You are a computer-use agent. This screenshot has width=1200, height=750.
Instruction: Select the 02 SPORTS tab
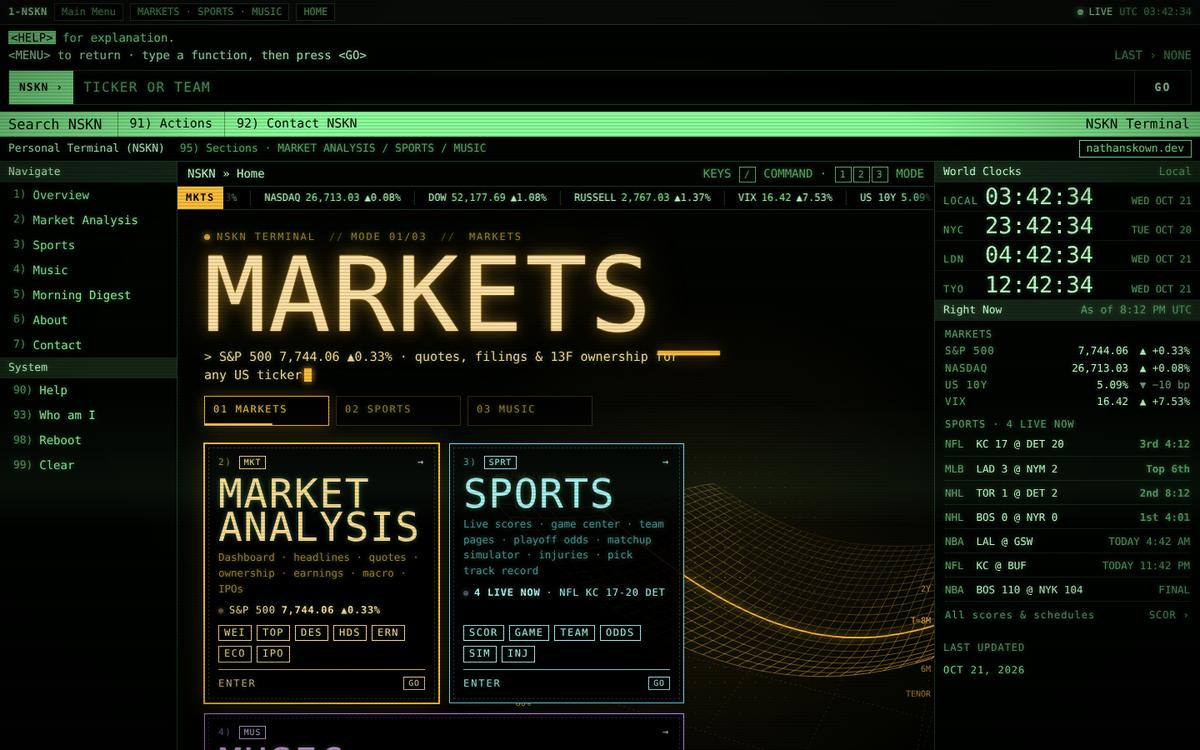[398, 410]
